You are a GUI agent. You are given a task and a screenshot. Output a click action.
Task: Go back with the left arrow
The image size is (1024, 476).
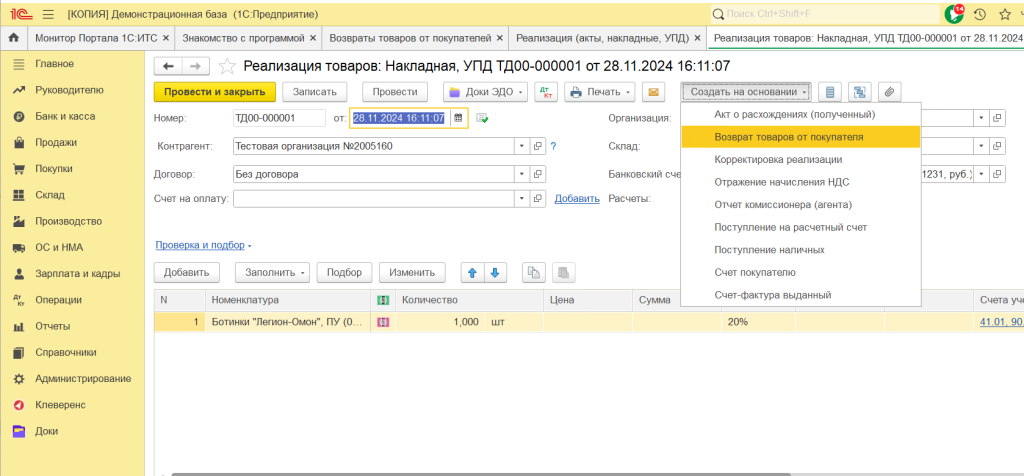tap(168, 66)
